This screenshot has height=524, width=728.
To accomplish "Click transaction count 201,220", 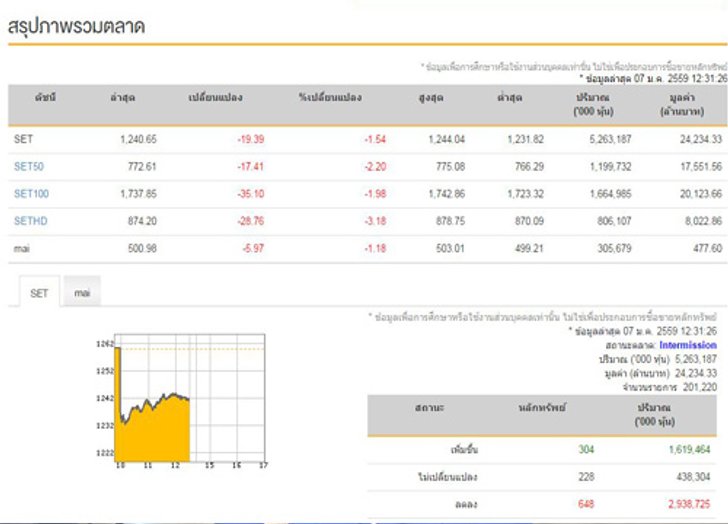I will 700,387.
